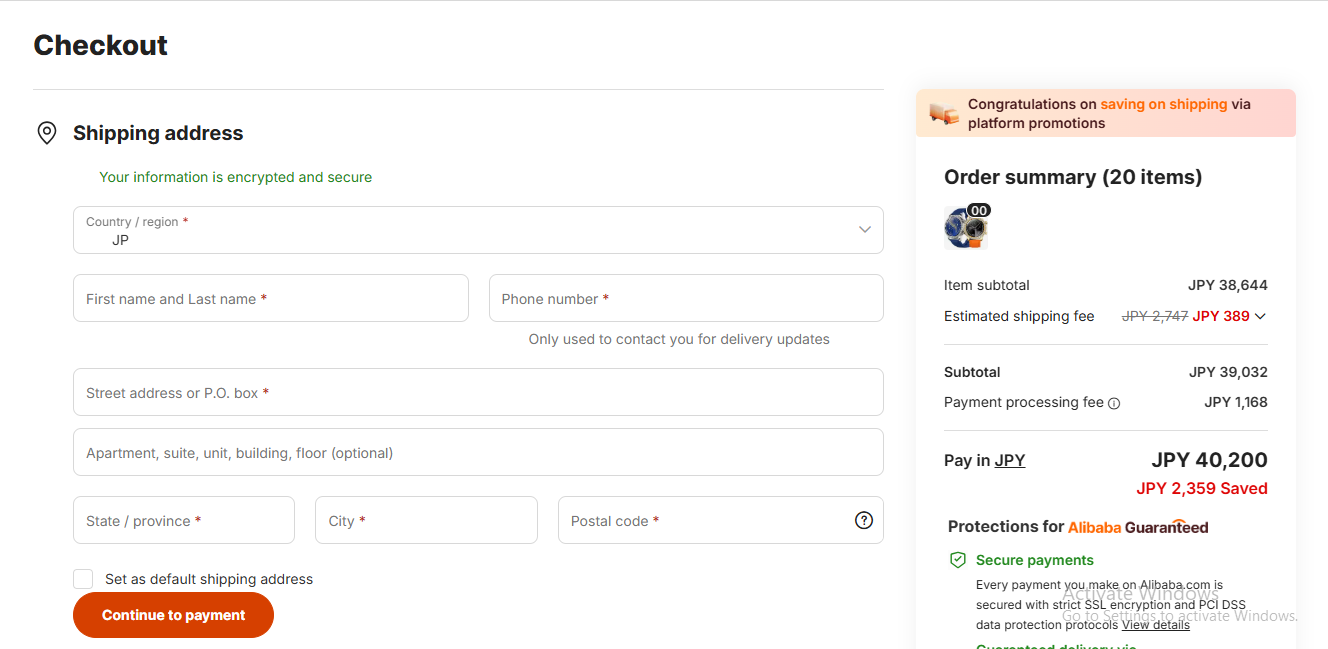1328x649 pixels.
Task: Click the Checkout page heading
Action: 100,45
